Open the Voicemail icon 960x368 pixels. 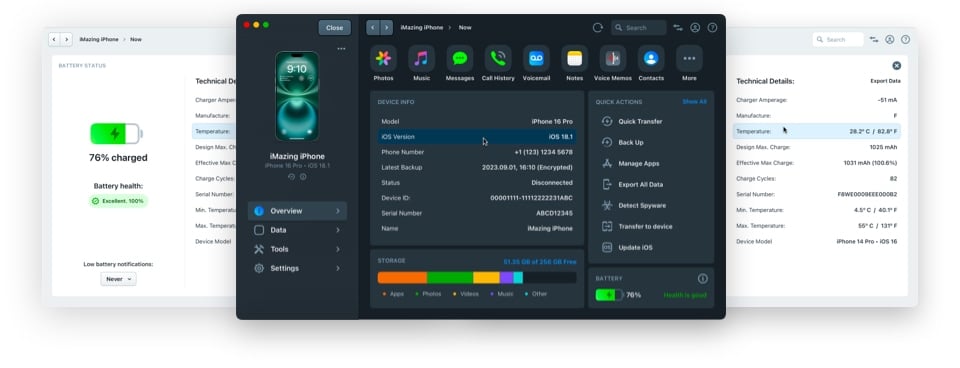point(536,58)
